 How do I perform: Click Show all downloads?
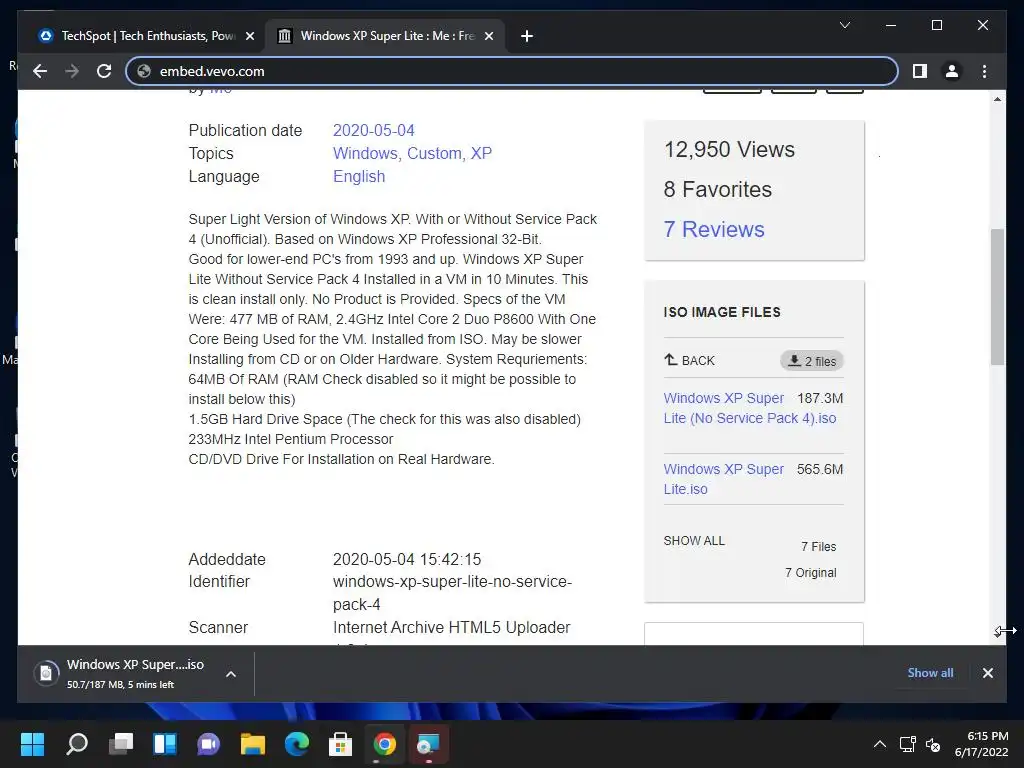click(930, 673)
